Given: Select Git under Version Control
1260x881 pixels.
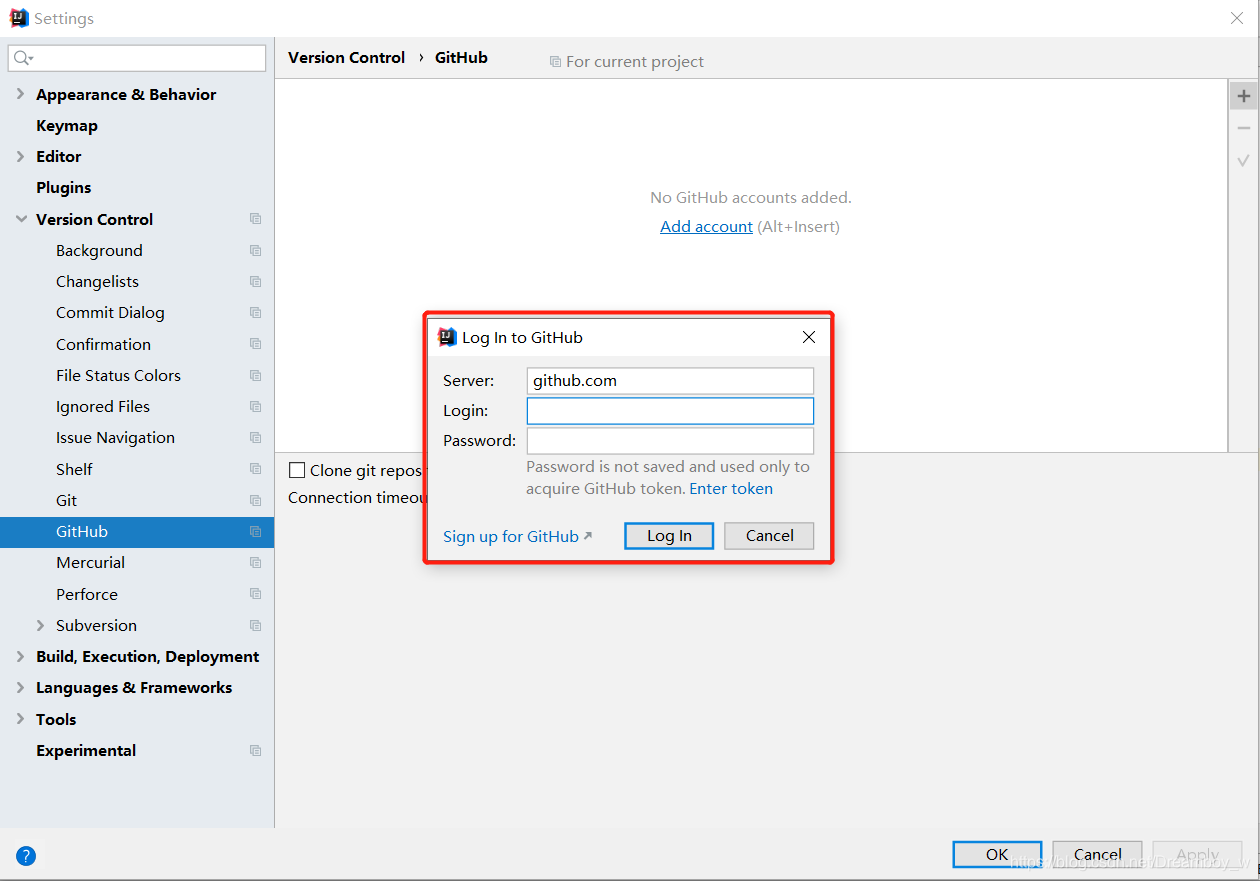Looking at the screenshot, I should click(66, 501).
